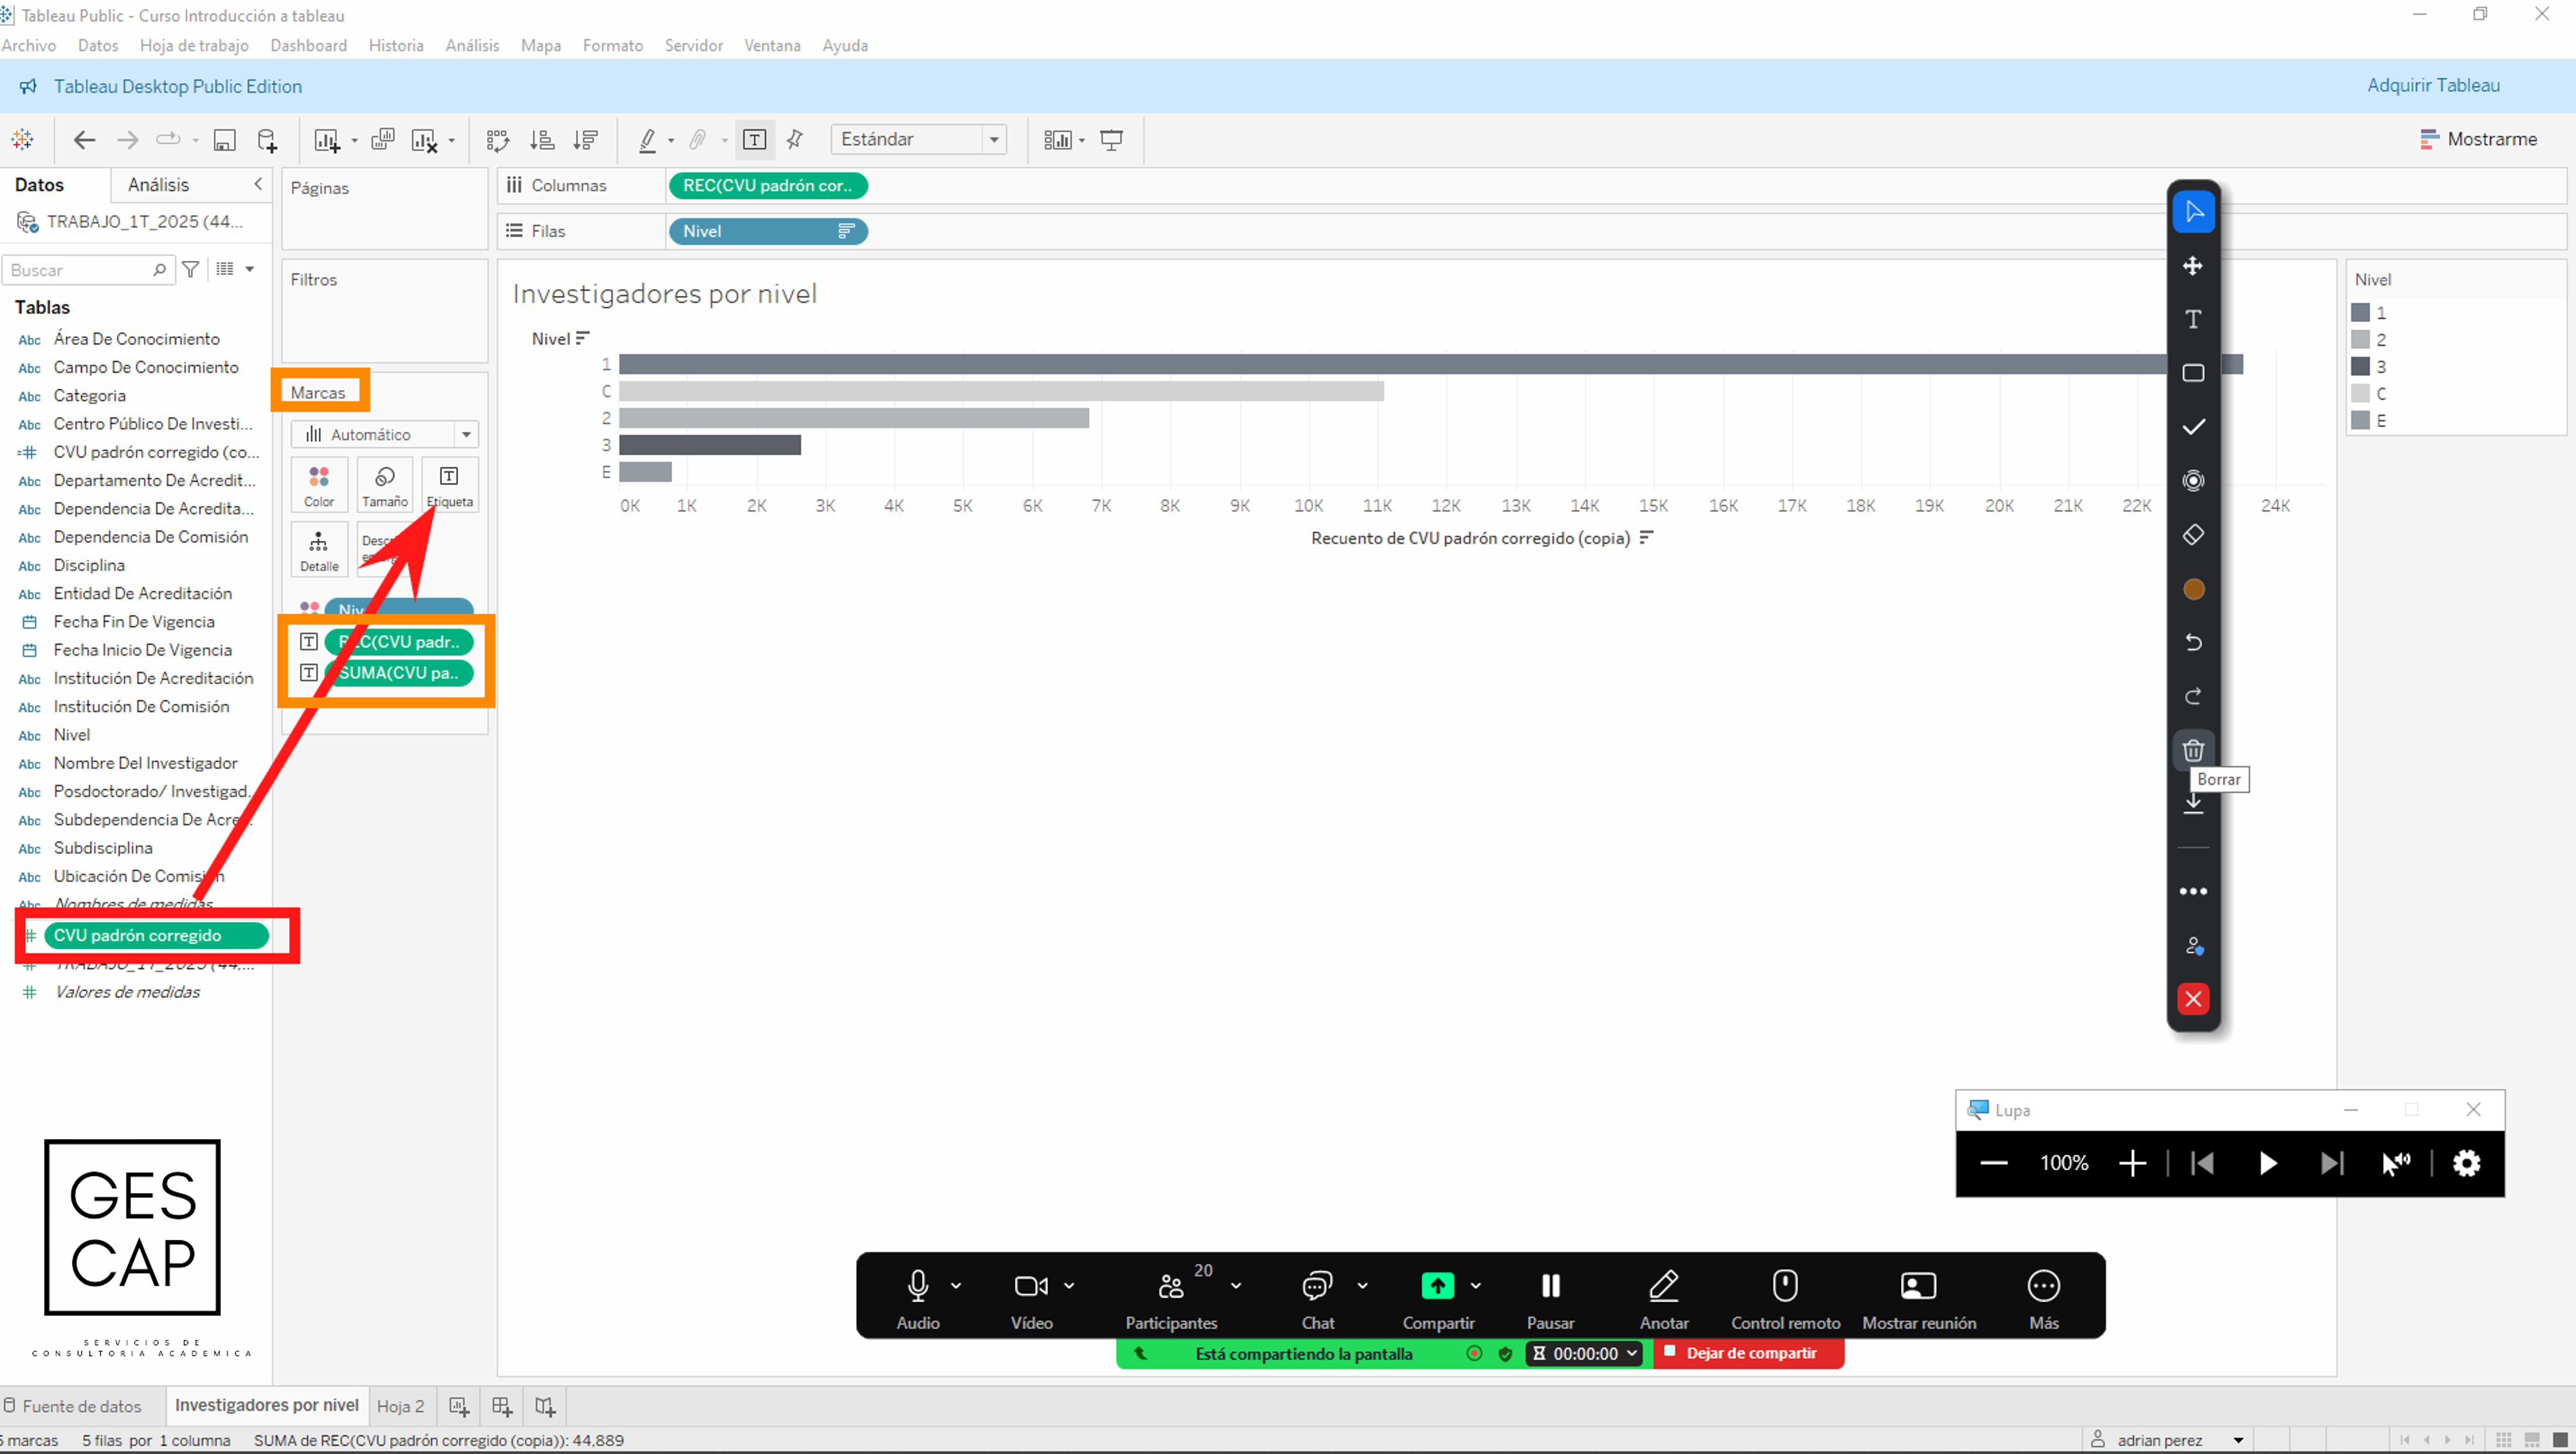Click the Tamaño marks card button
2576x1454 pixels.
click(385, 485)
